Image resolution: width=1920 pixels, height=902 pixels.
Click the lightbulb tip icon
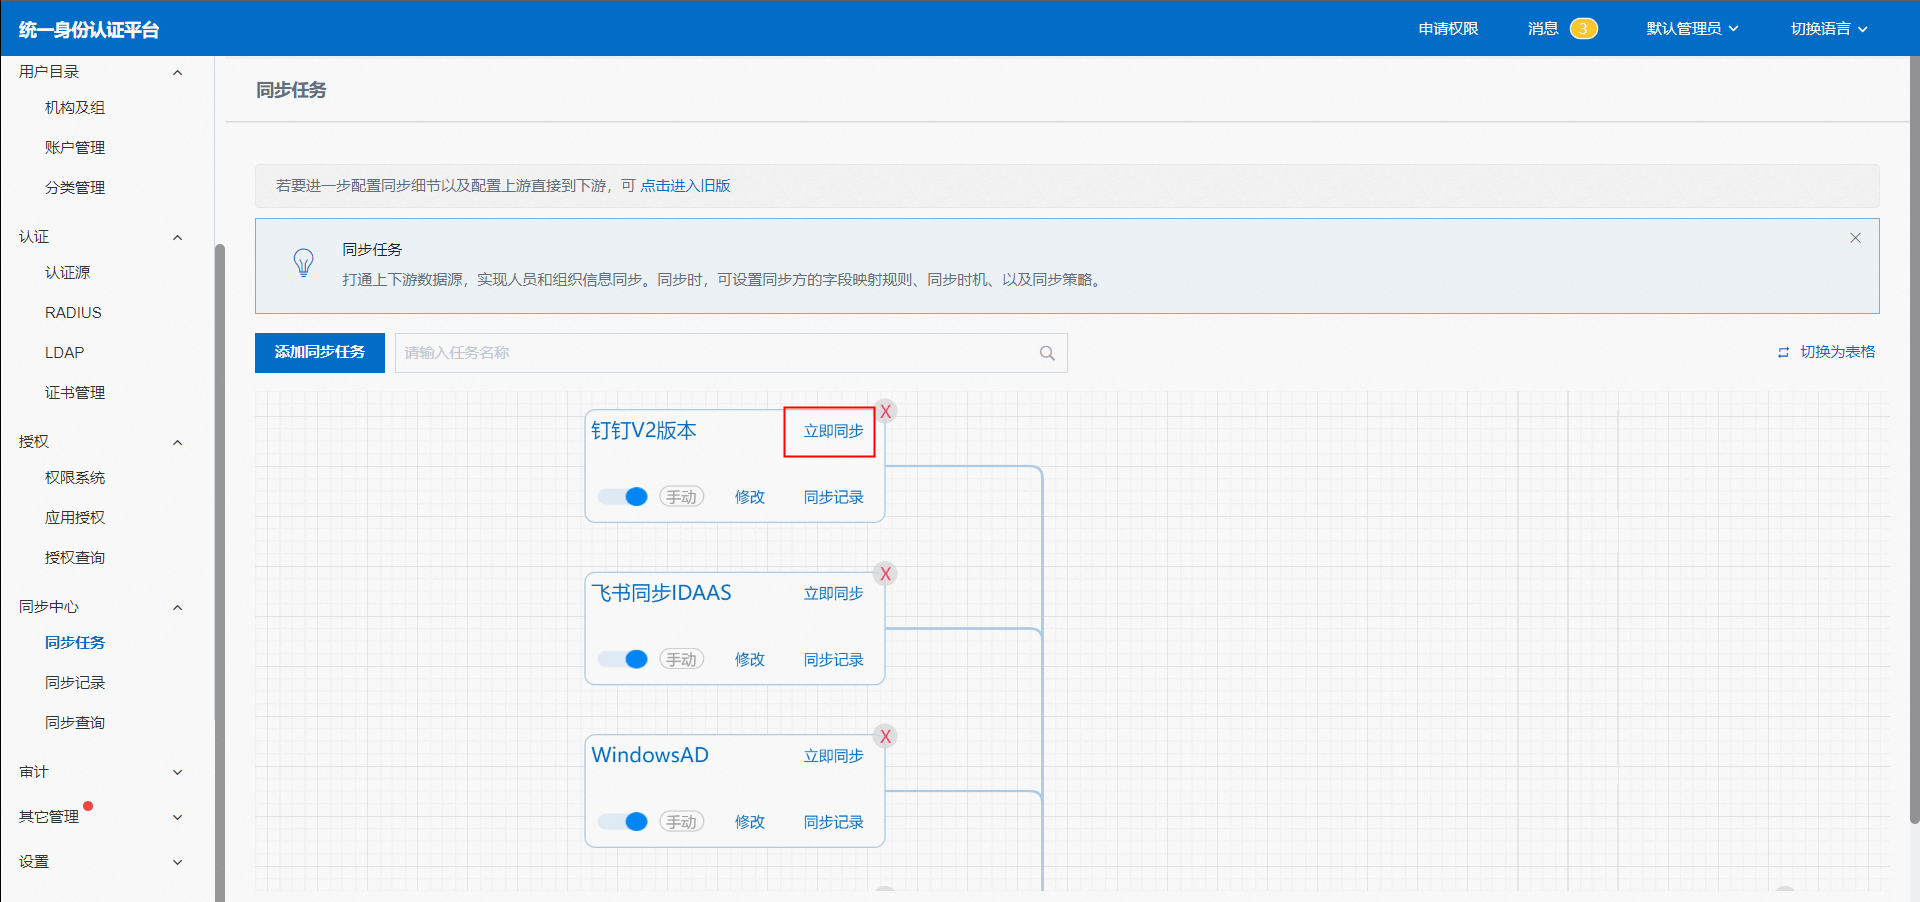point(303,263)
